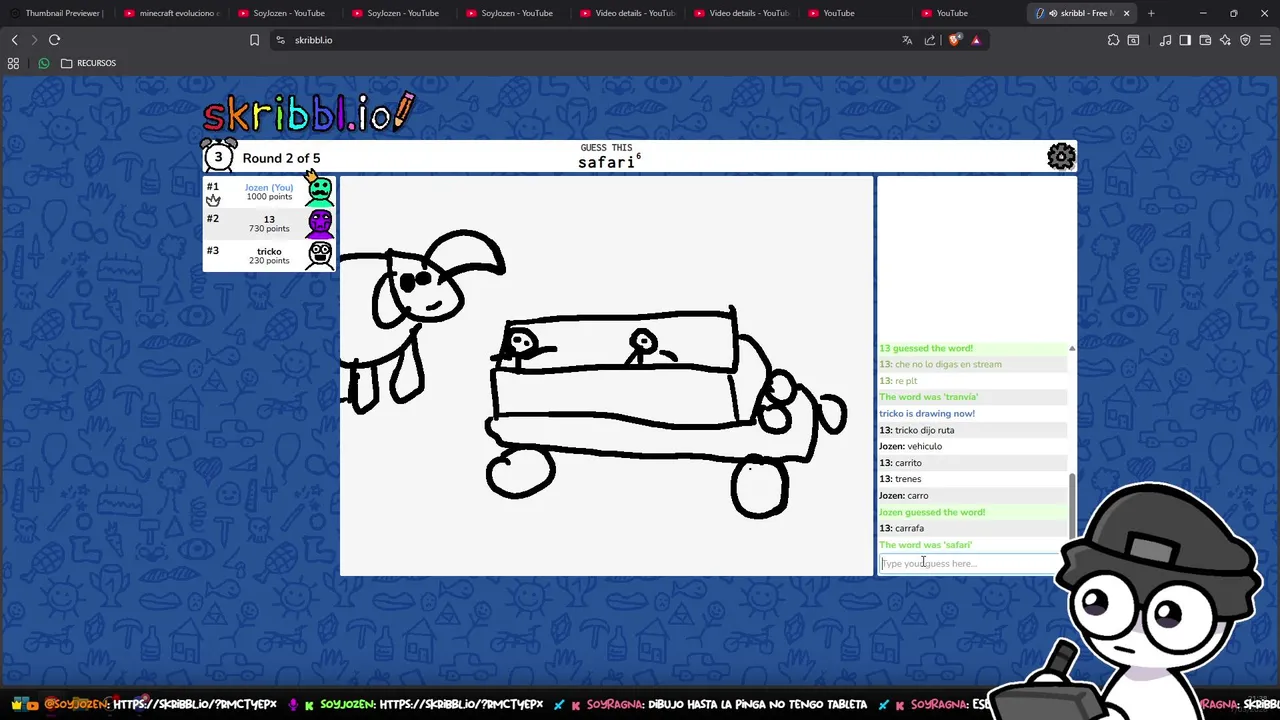
Task: Open site settings icon in address bar
Action: pos(280,40)
